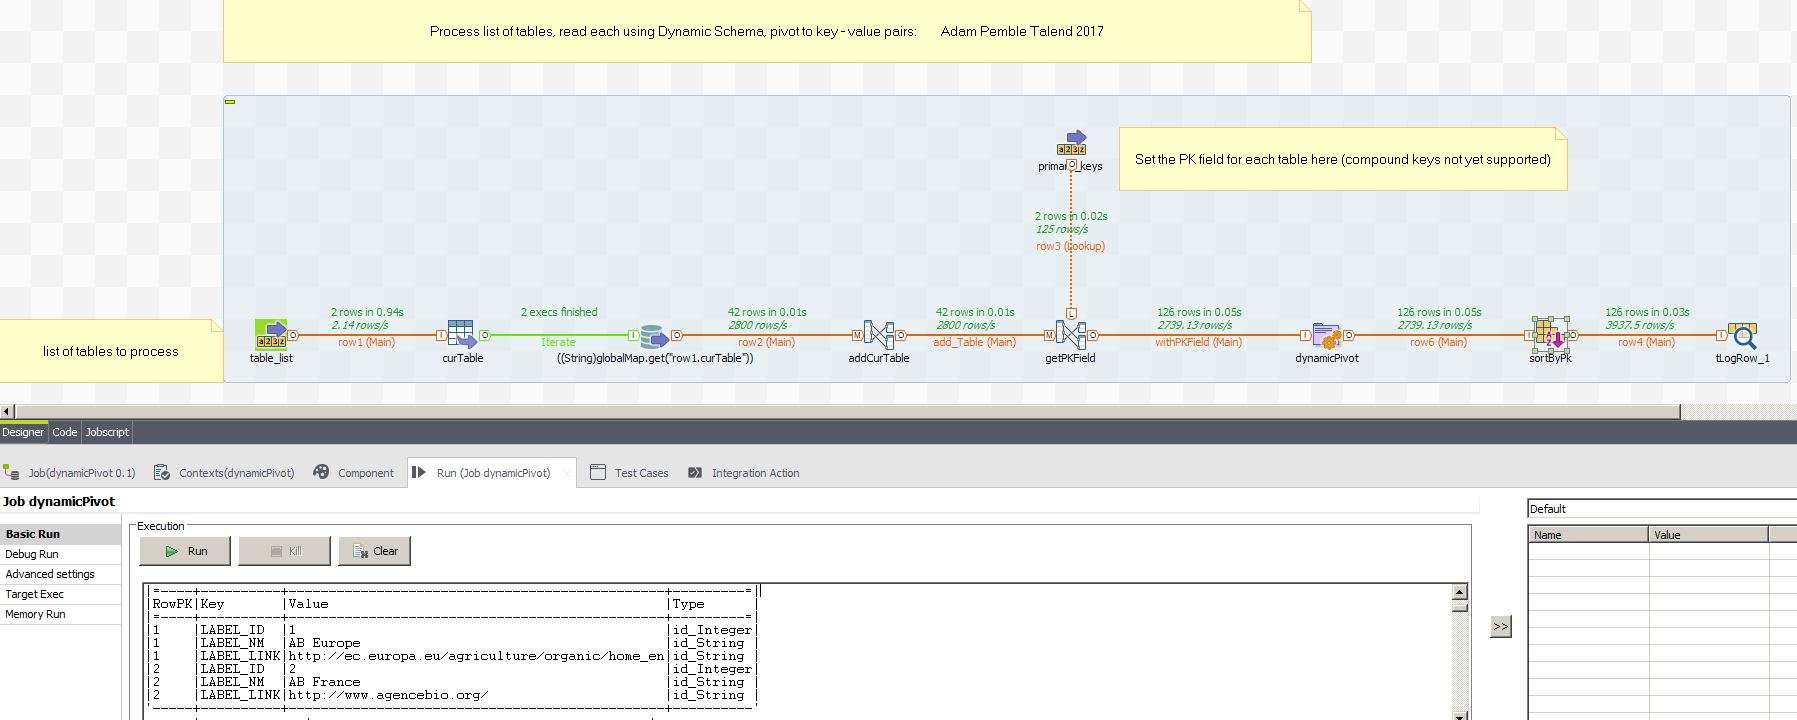Select Advanced settings in the sidebar
Image resolution: width=1797 pixels, height=720 pixels.
[60, 574]
